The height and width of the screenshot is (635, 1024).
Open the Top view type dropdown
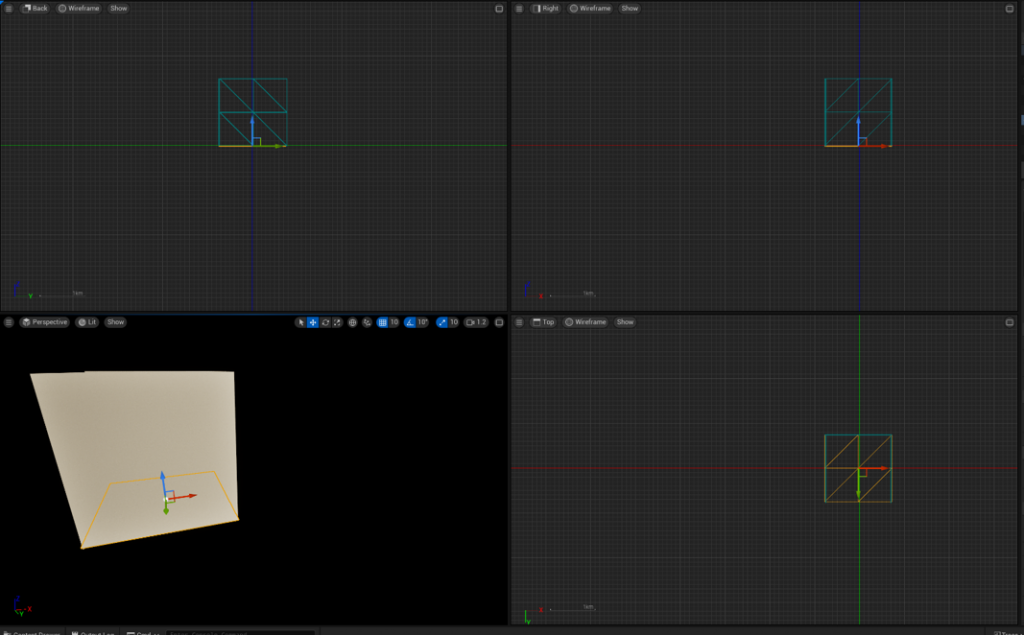(543, 322)
